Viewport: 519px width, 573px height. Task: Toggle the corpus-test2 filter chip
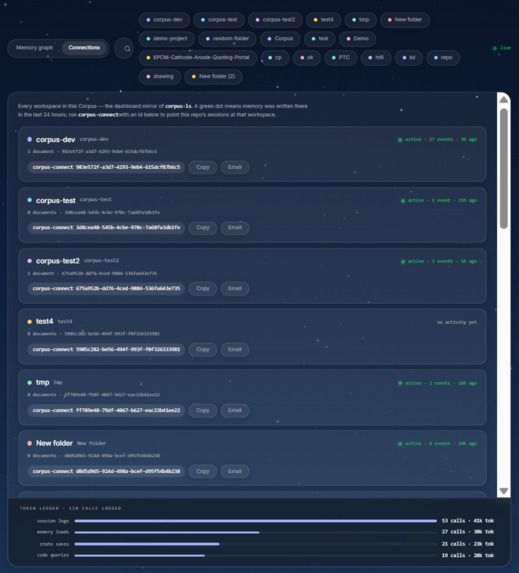pyautogui.click(x=275, y=20)
